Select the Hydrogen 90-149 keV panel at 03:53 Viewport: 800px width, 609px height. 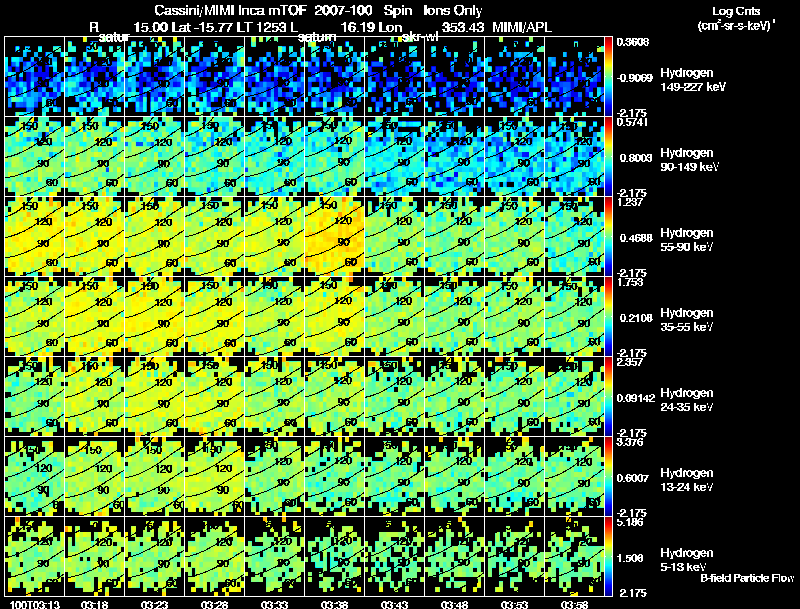tap(515, 157)
